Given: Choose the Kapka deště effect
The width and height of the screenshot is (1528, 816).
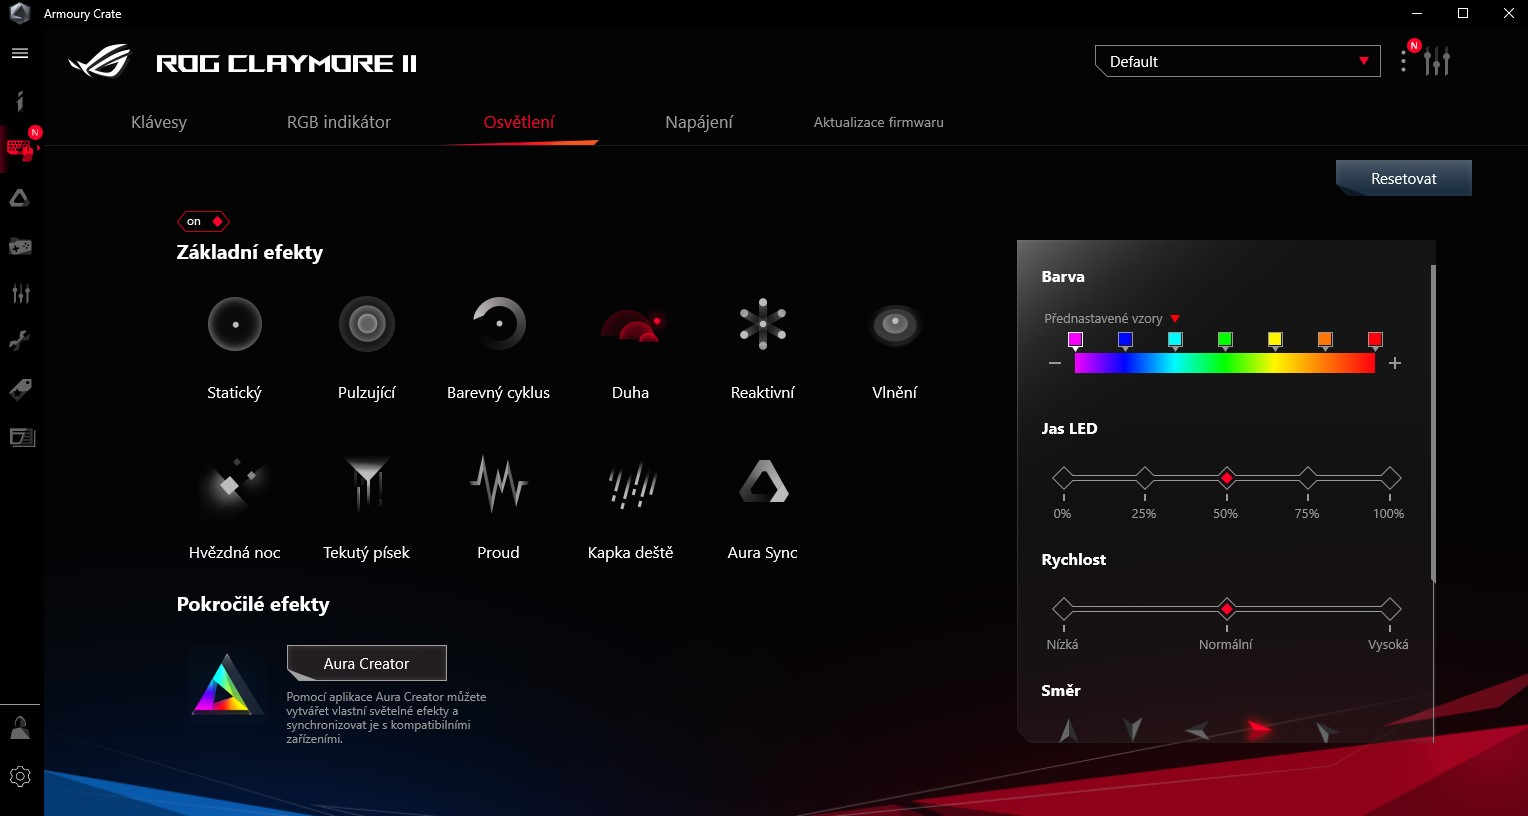Looking at the screenshot, I should [631, 484].
